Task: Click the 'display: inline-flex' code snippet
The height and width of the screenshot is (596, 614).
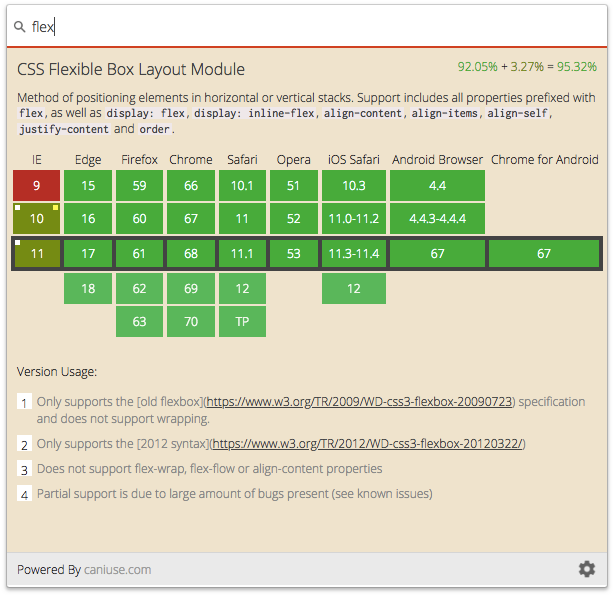Action: (254, 113)
